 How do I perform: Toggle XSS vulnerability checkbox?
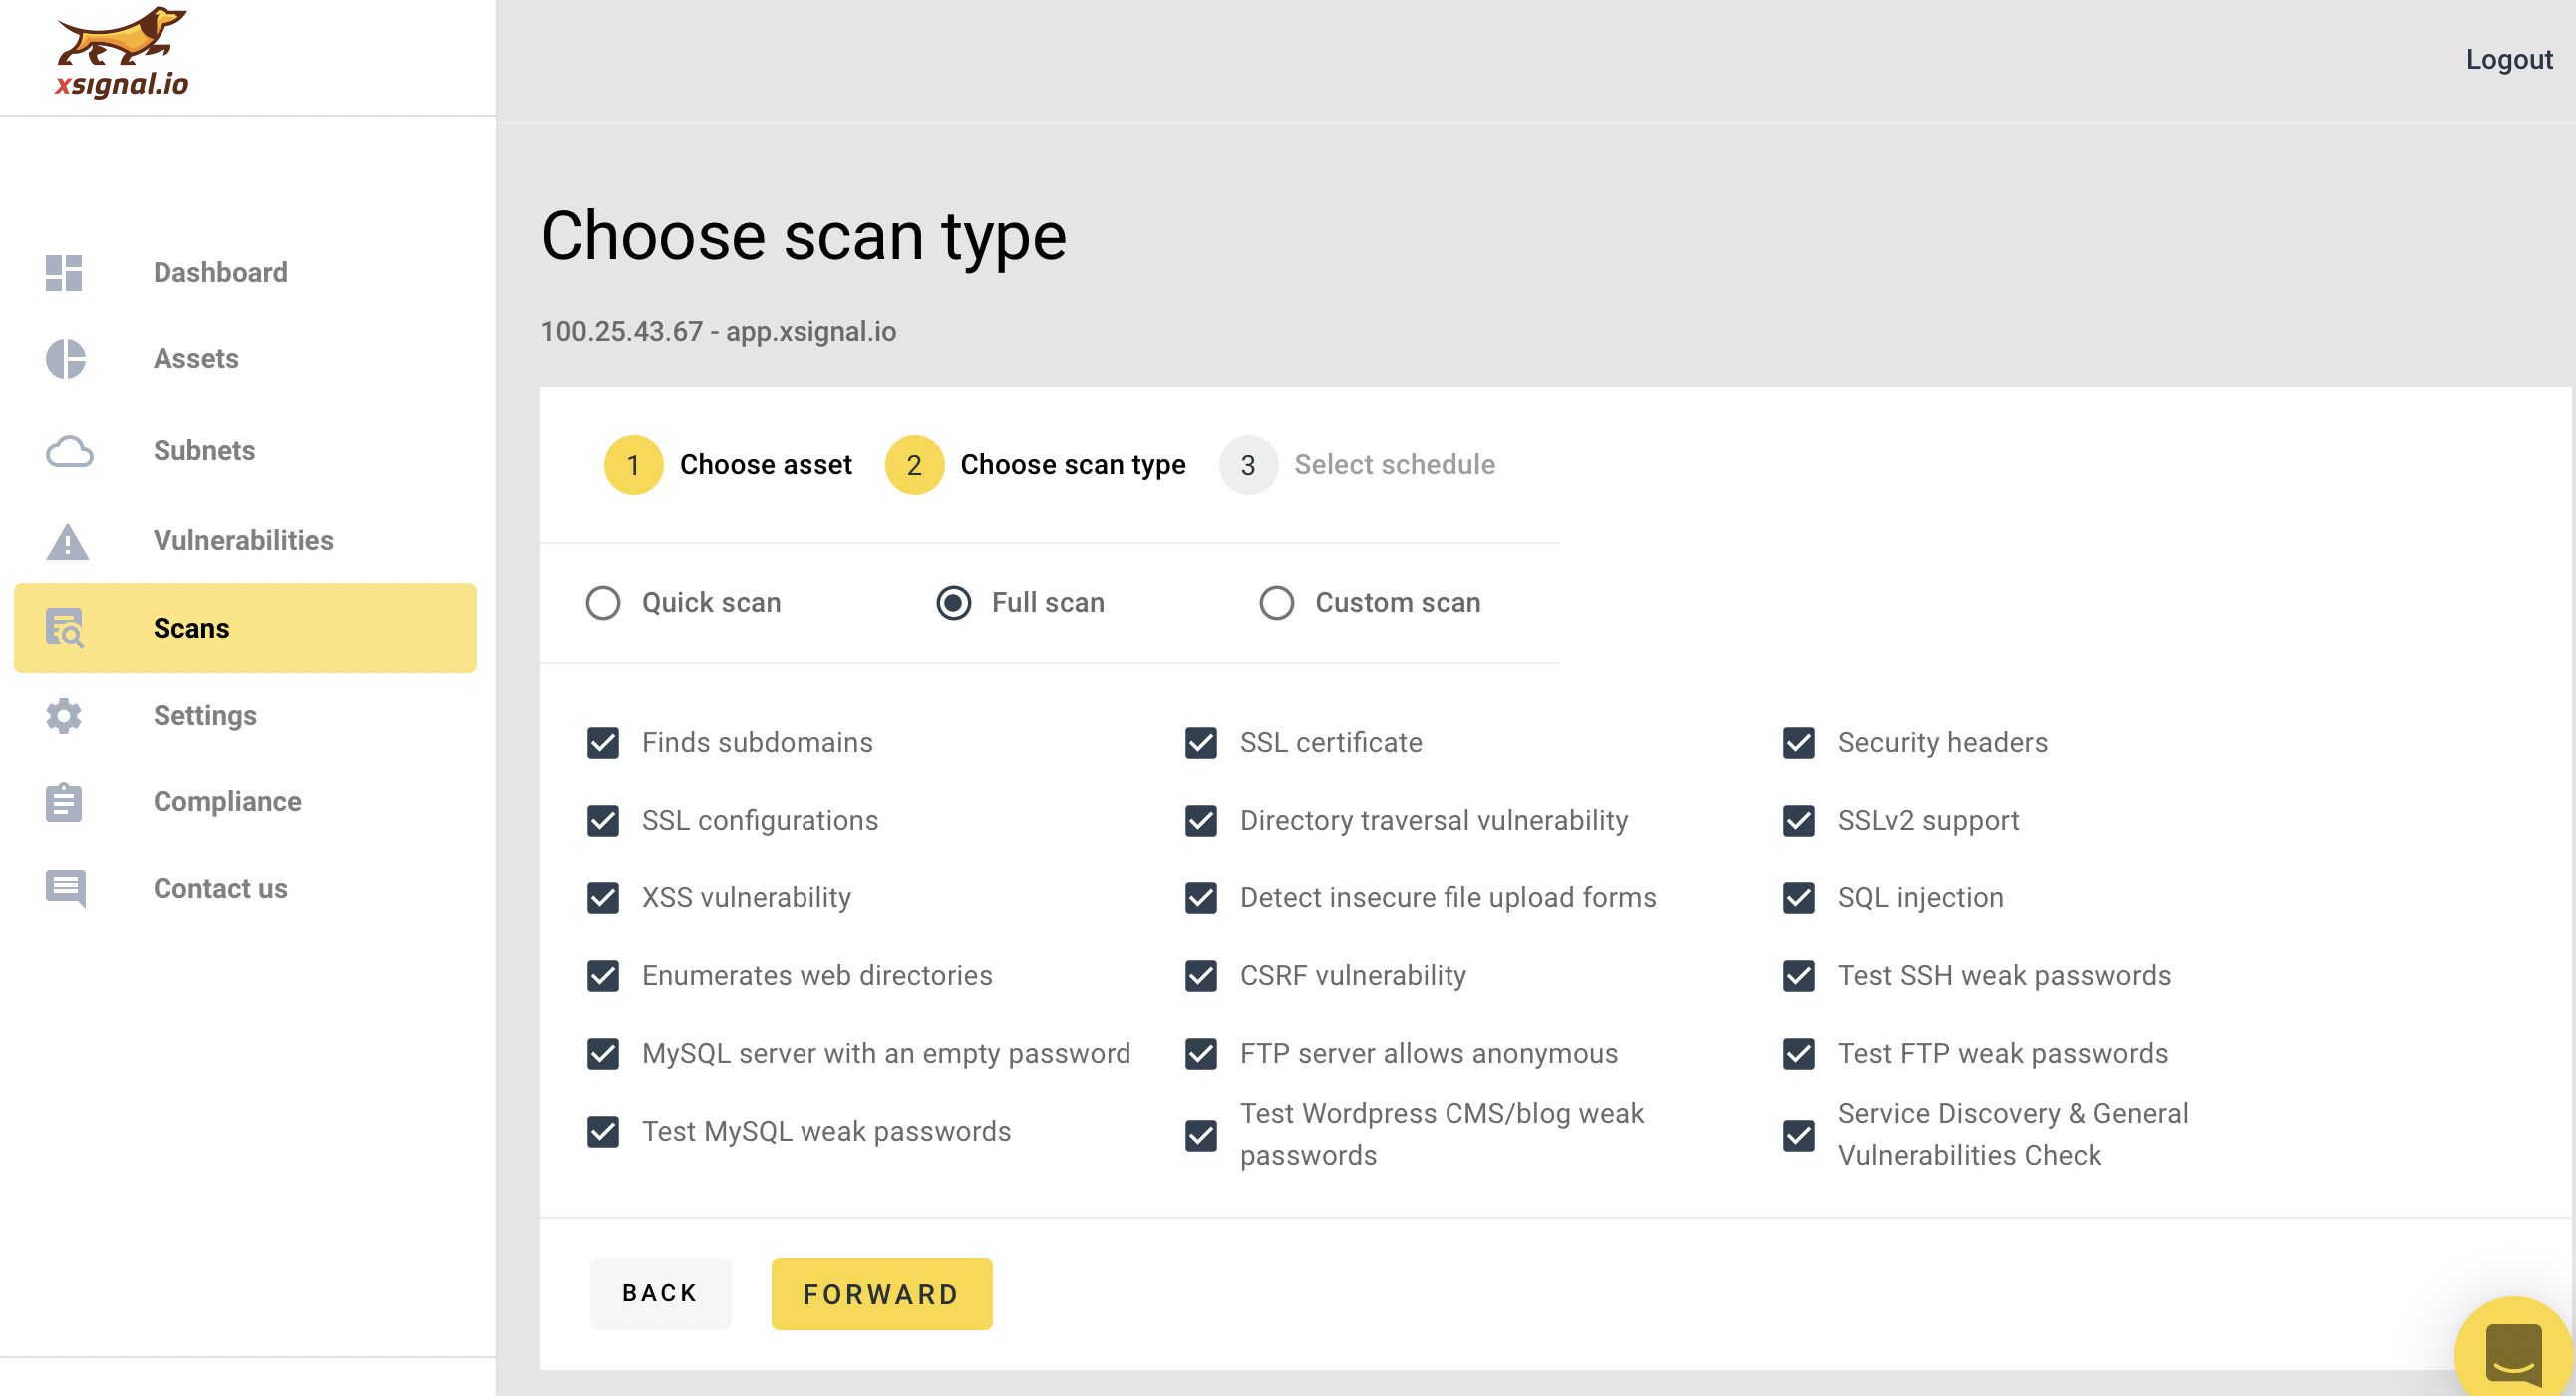click(603, 899)
